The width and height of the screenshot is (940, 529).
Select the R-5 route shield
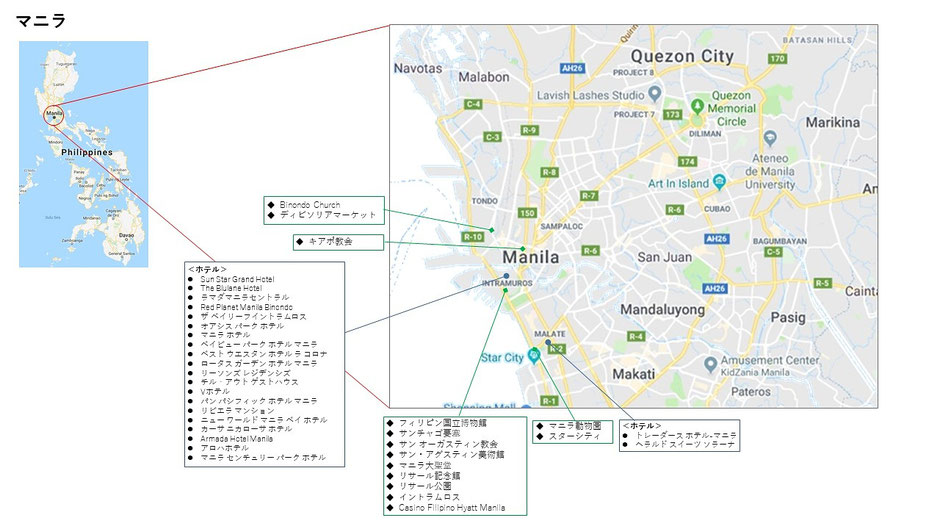[x=822, y=283]
